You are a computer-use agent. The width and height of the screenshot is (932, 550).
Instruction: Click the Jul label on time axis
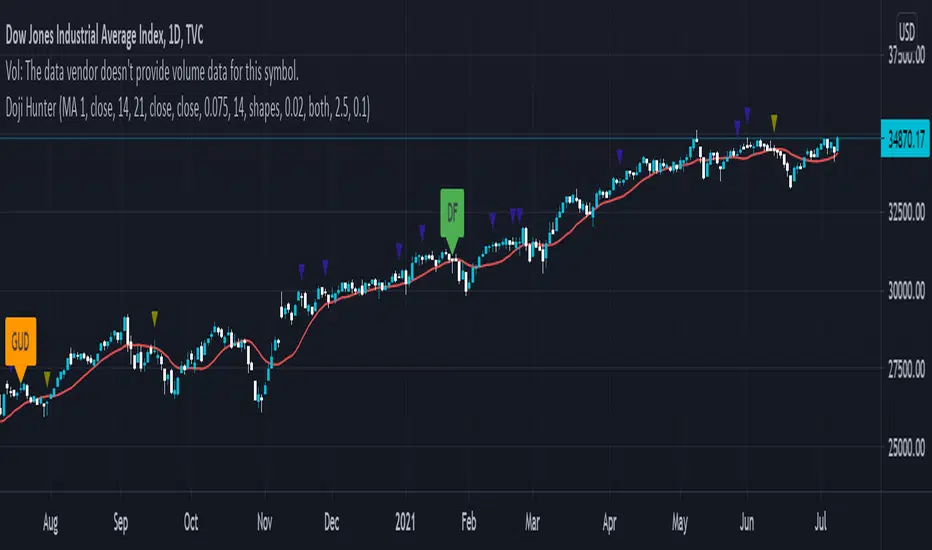click(821, 522)
